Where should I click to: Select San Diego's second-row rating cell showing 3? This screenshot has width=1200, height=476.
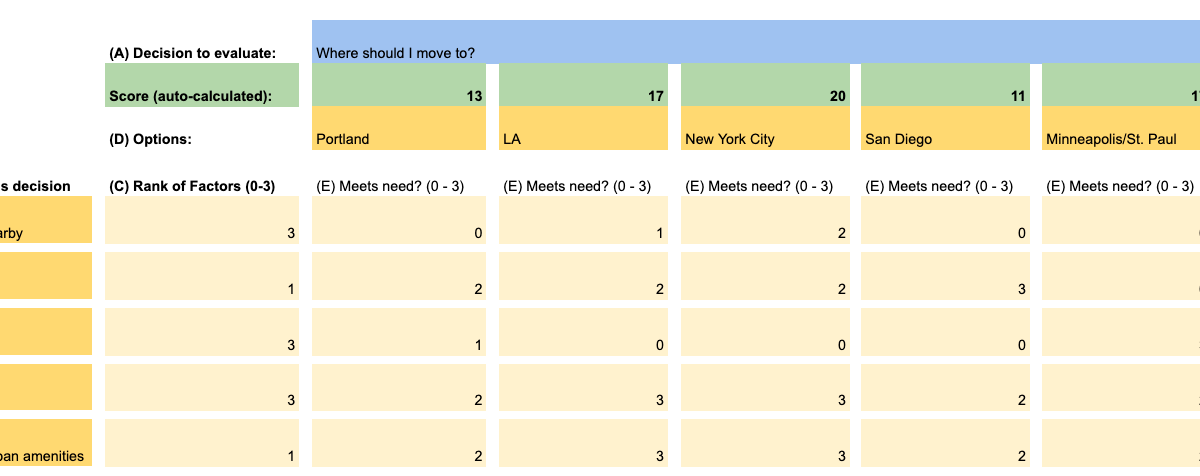tap(945, 275)
